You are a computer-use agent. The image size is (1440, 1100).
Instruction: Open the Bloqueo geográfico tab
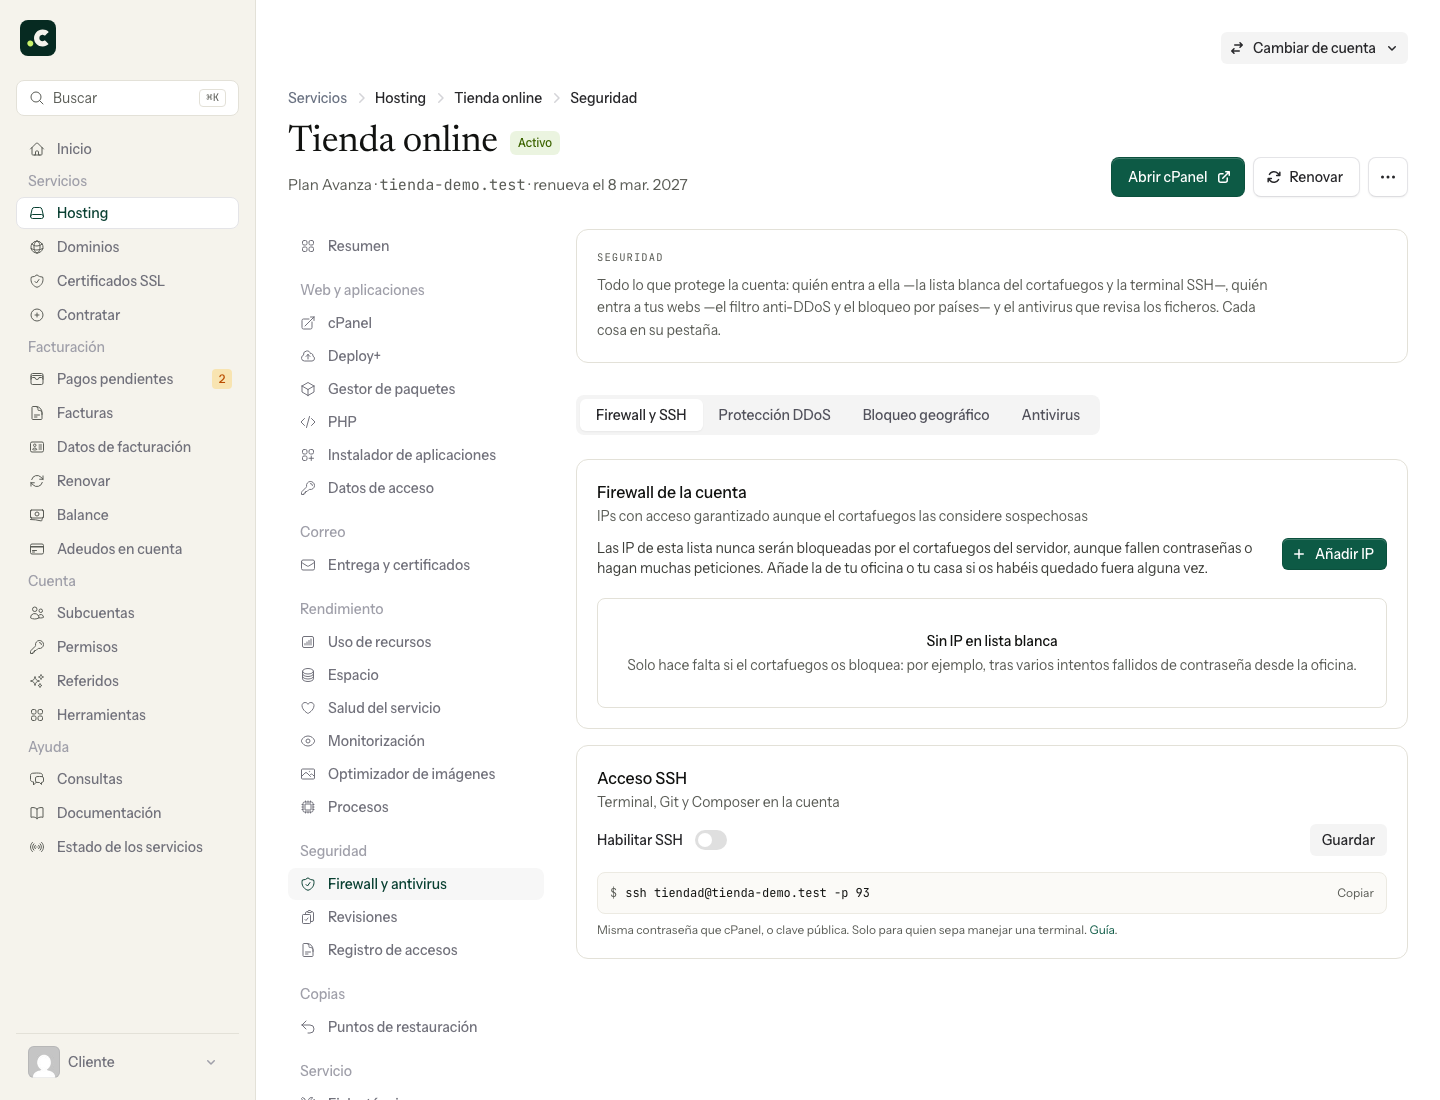click(926, 415)
